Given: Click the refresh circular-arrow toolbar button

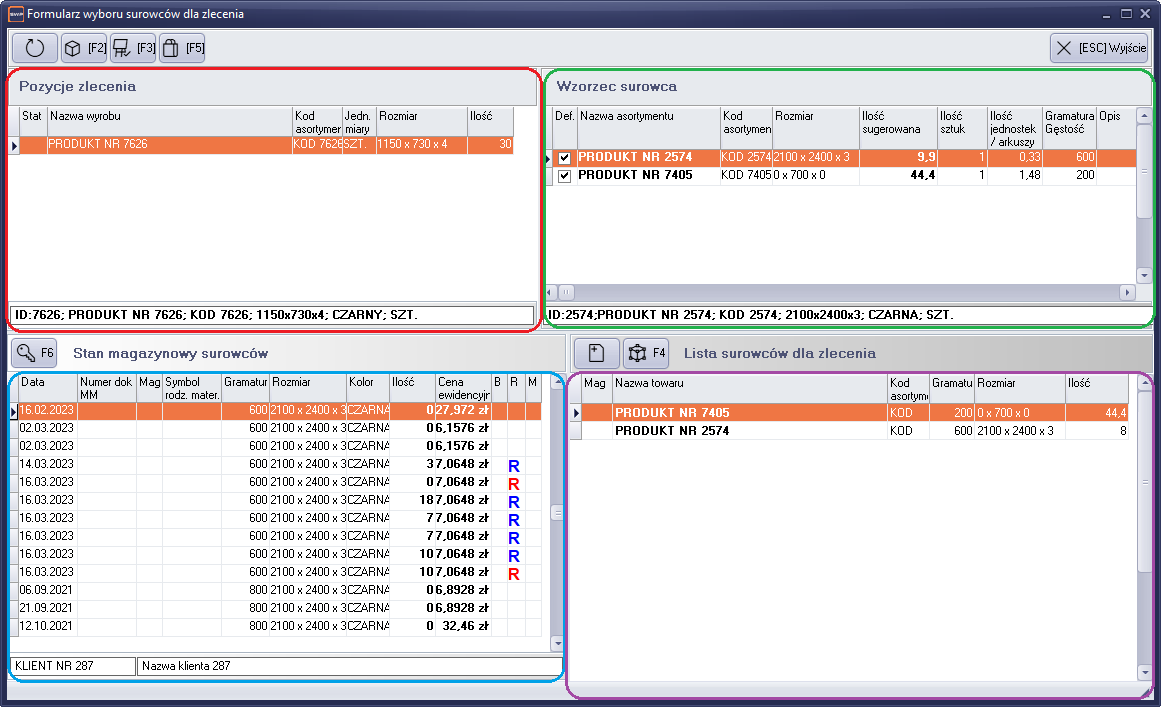Looking at the screenshot, I should click(x=35, y=48).
